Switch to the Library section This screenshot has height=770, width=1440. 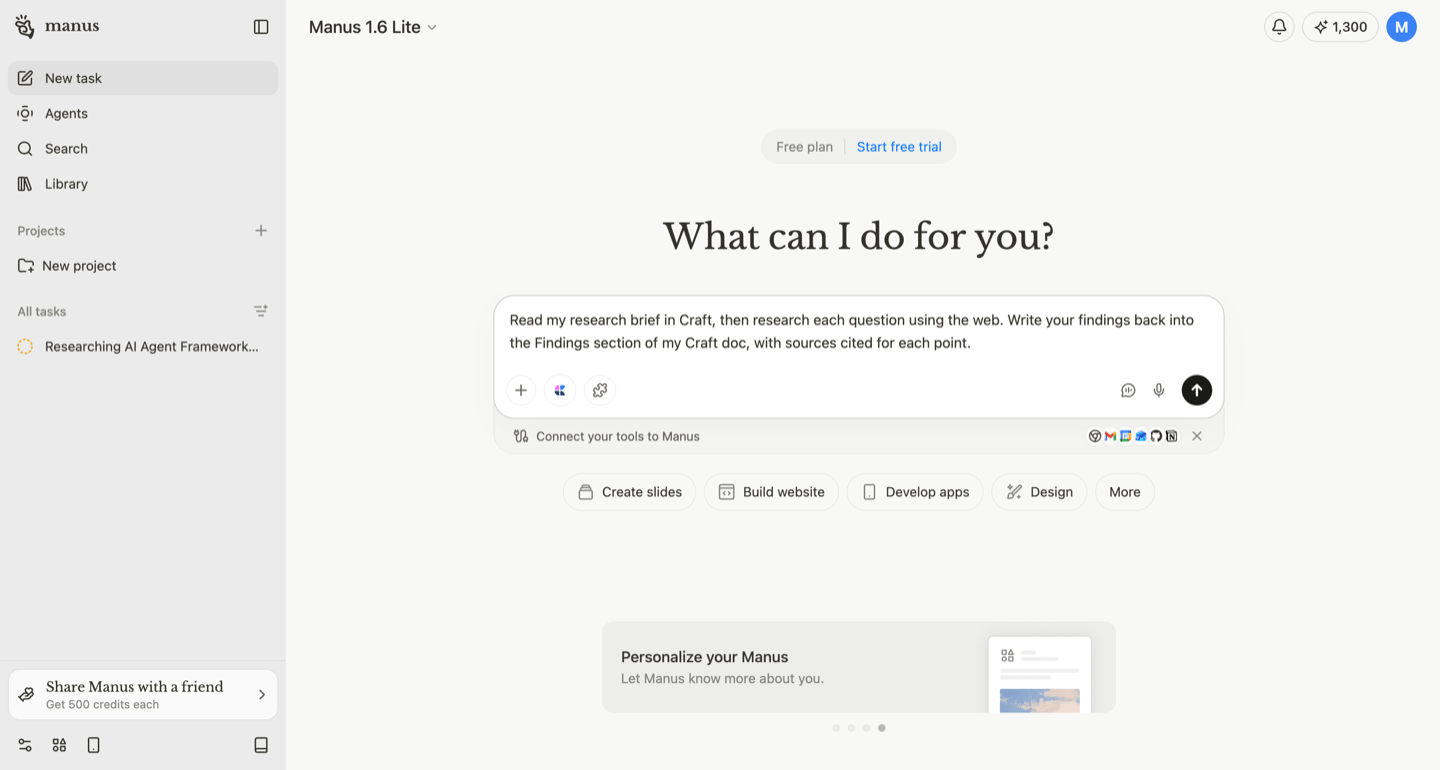[66, 183]
